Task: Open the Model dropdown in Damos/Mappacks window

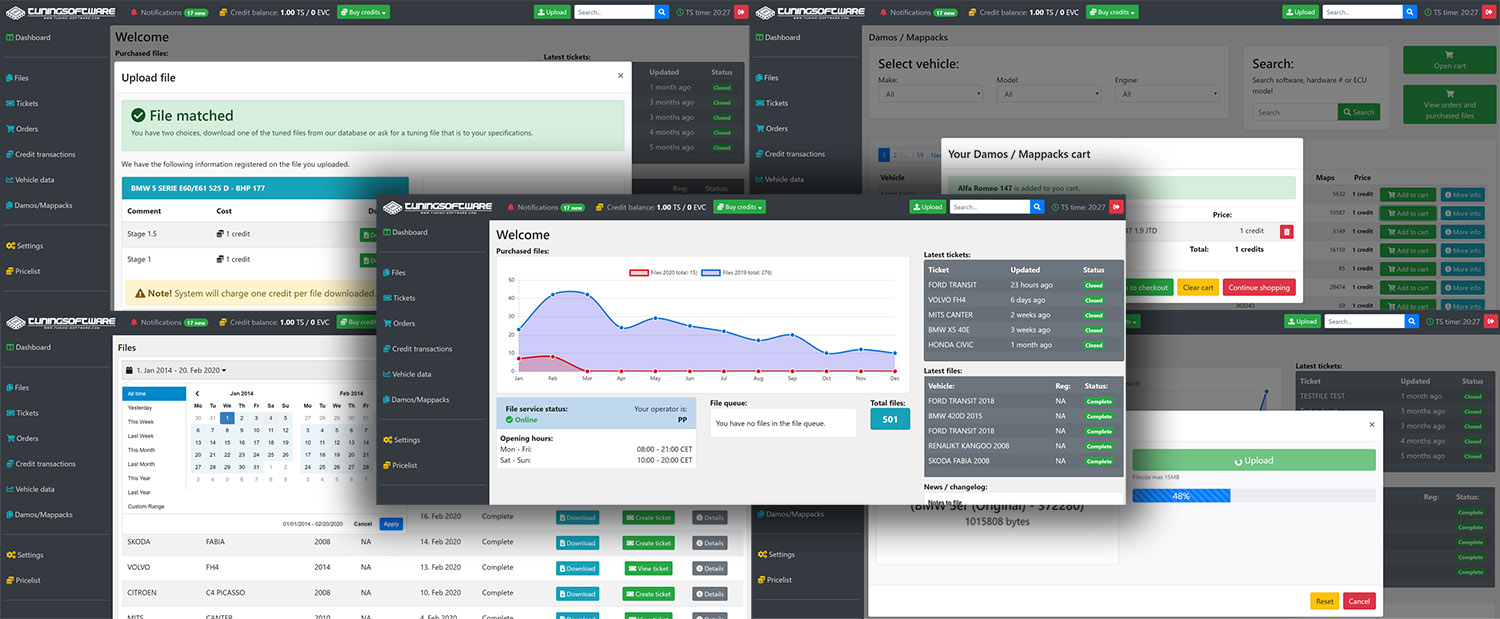Action: tap(1049, 94)
